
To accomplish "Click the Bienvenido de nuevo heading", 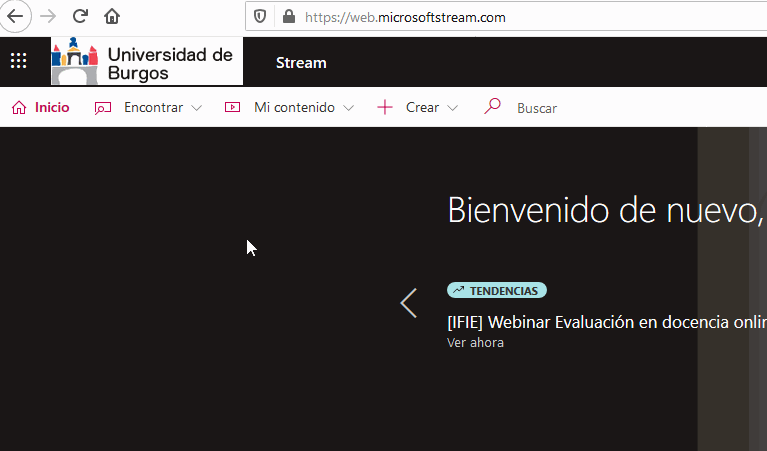I will click(607, 210).
